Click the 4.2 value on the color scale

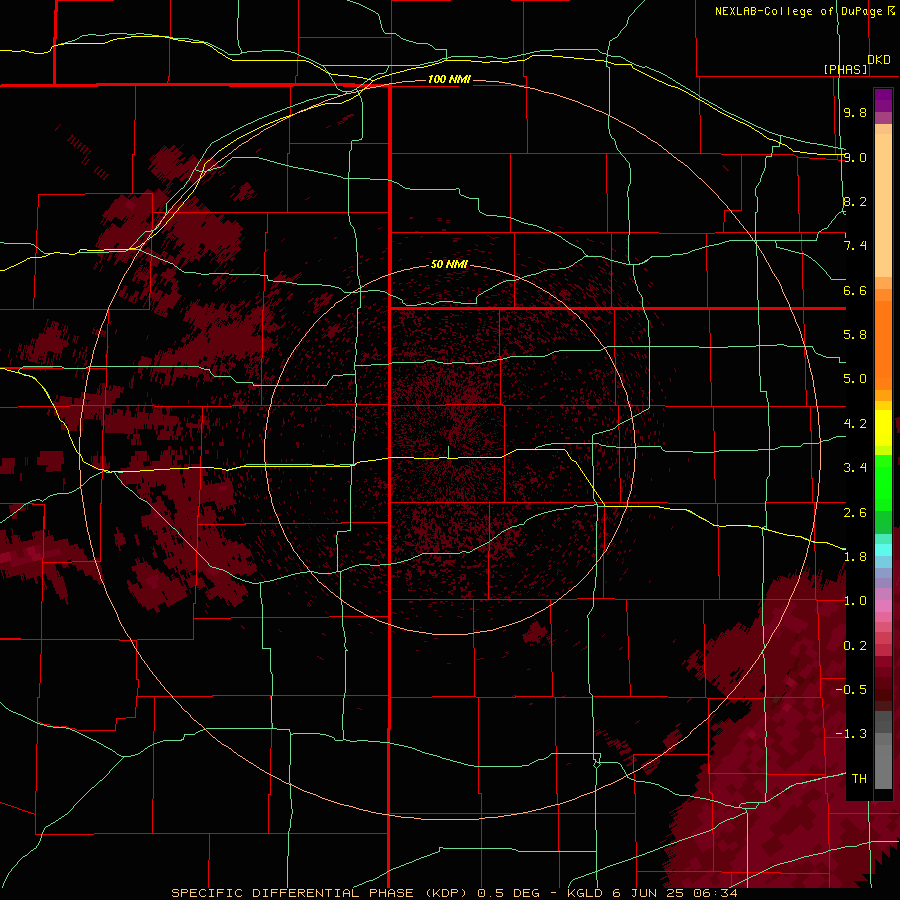point(855,424)
